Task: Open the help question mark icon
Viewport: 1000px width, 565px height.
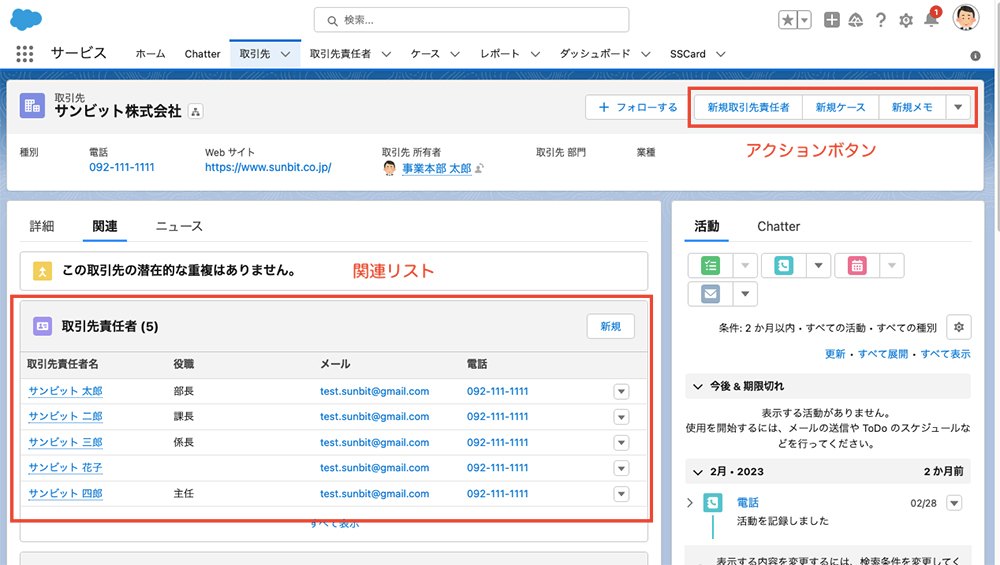Action: point(881,20)
